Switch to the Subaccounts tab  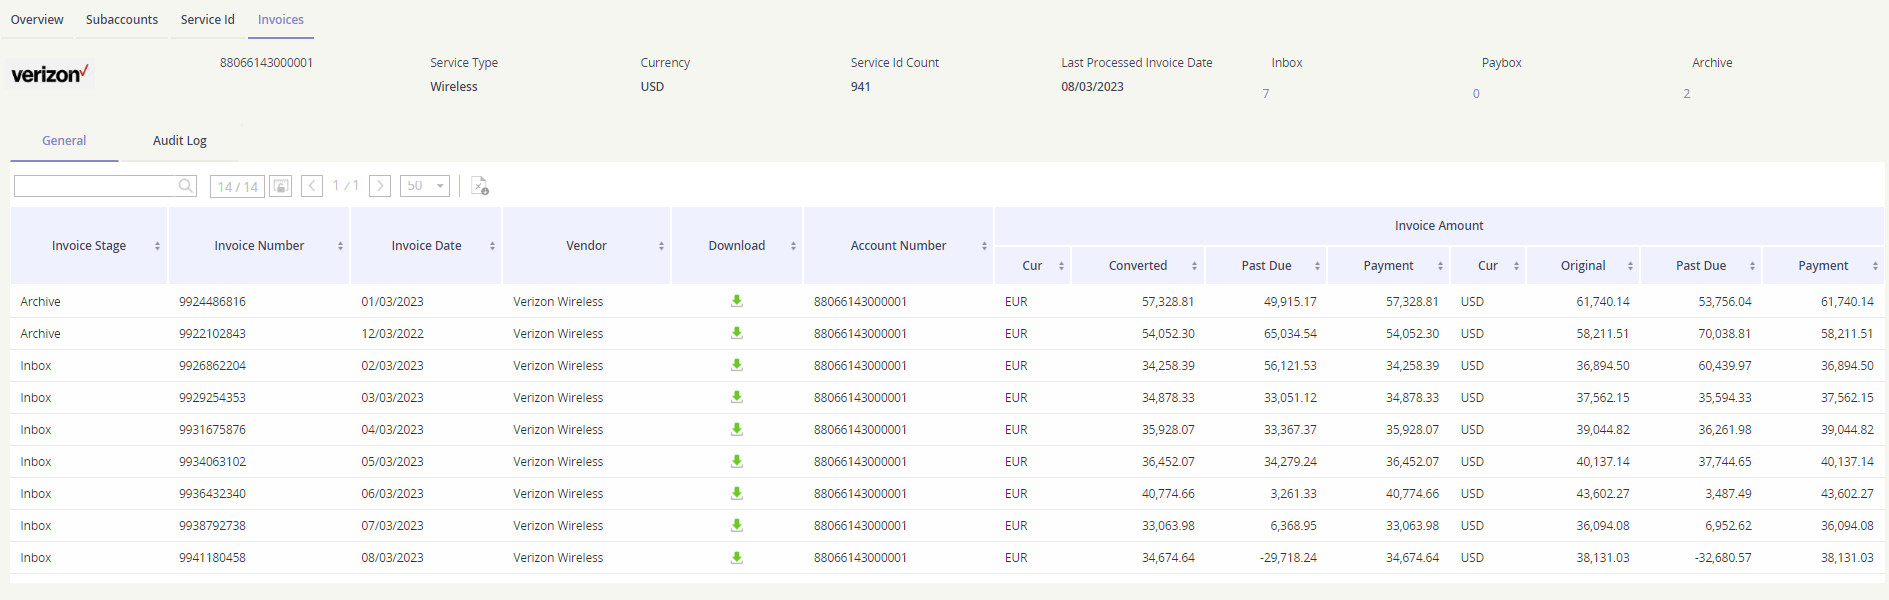[x=122, y=19]
